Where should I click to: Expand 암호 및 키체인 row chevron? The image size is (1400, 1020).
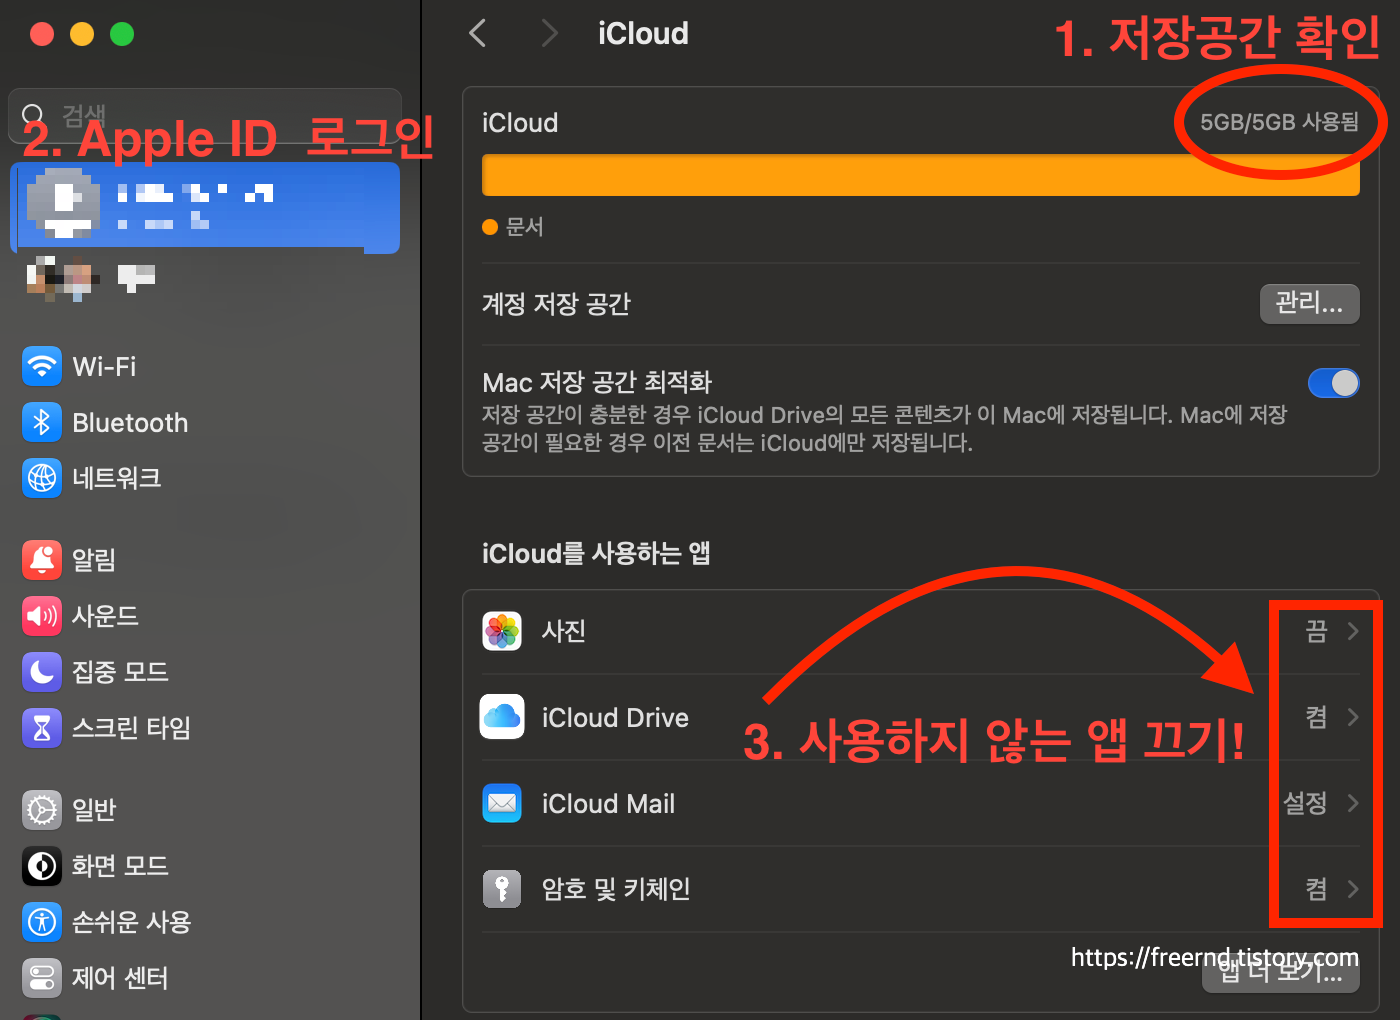tap(1353, 888)
